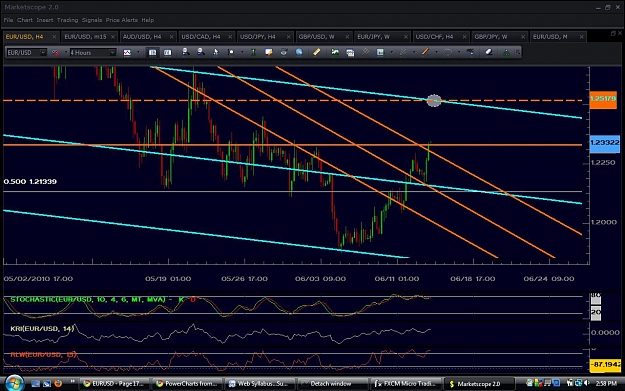Click the crosshair marker tool icon
Viewport: 625px width, 391px height.
pyautogui.click(x=231, y=53)
